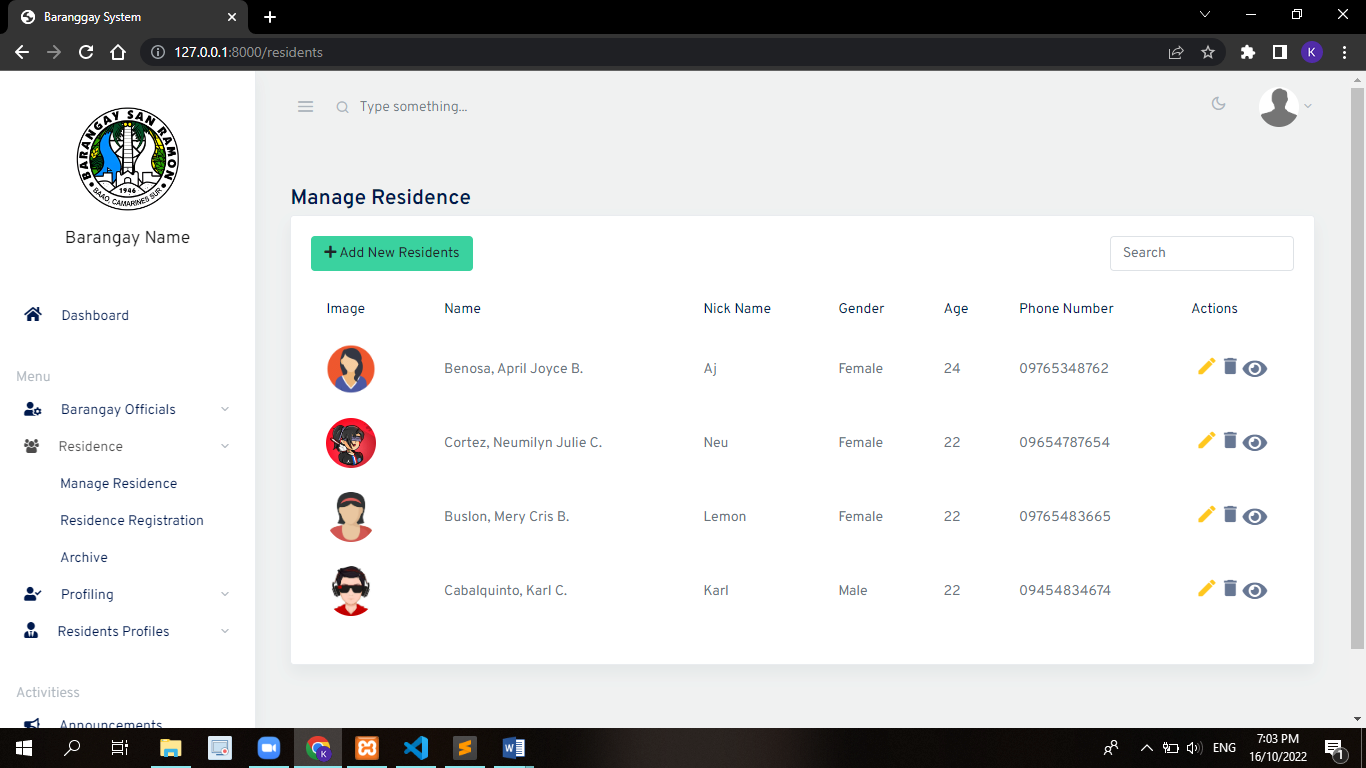Click the Barangay San Ramon logo
This screenshot has height=768, width=1366.
tap(127, 159)
